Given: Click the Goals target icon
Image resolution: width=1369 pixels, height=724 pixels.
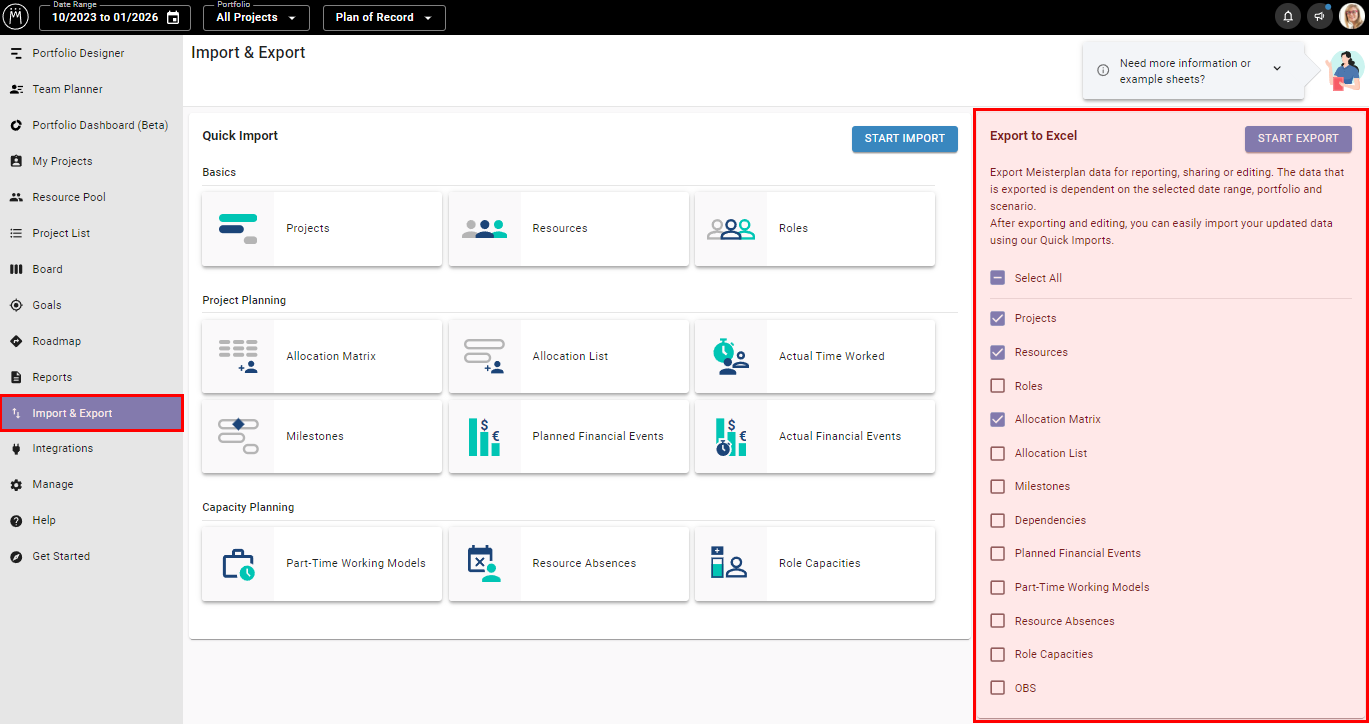Looking at the screenshot, I should 16,305.
